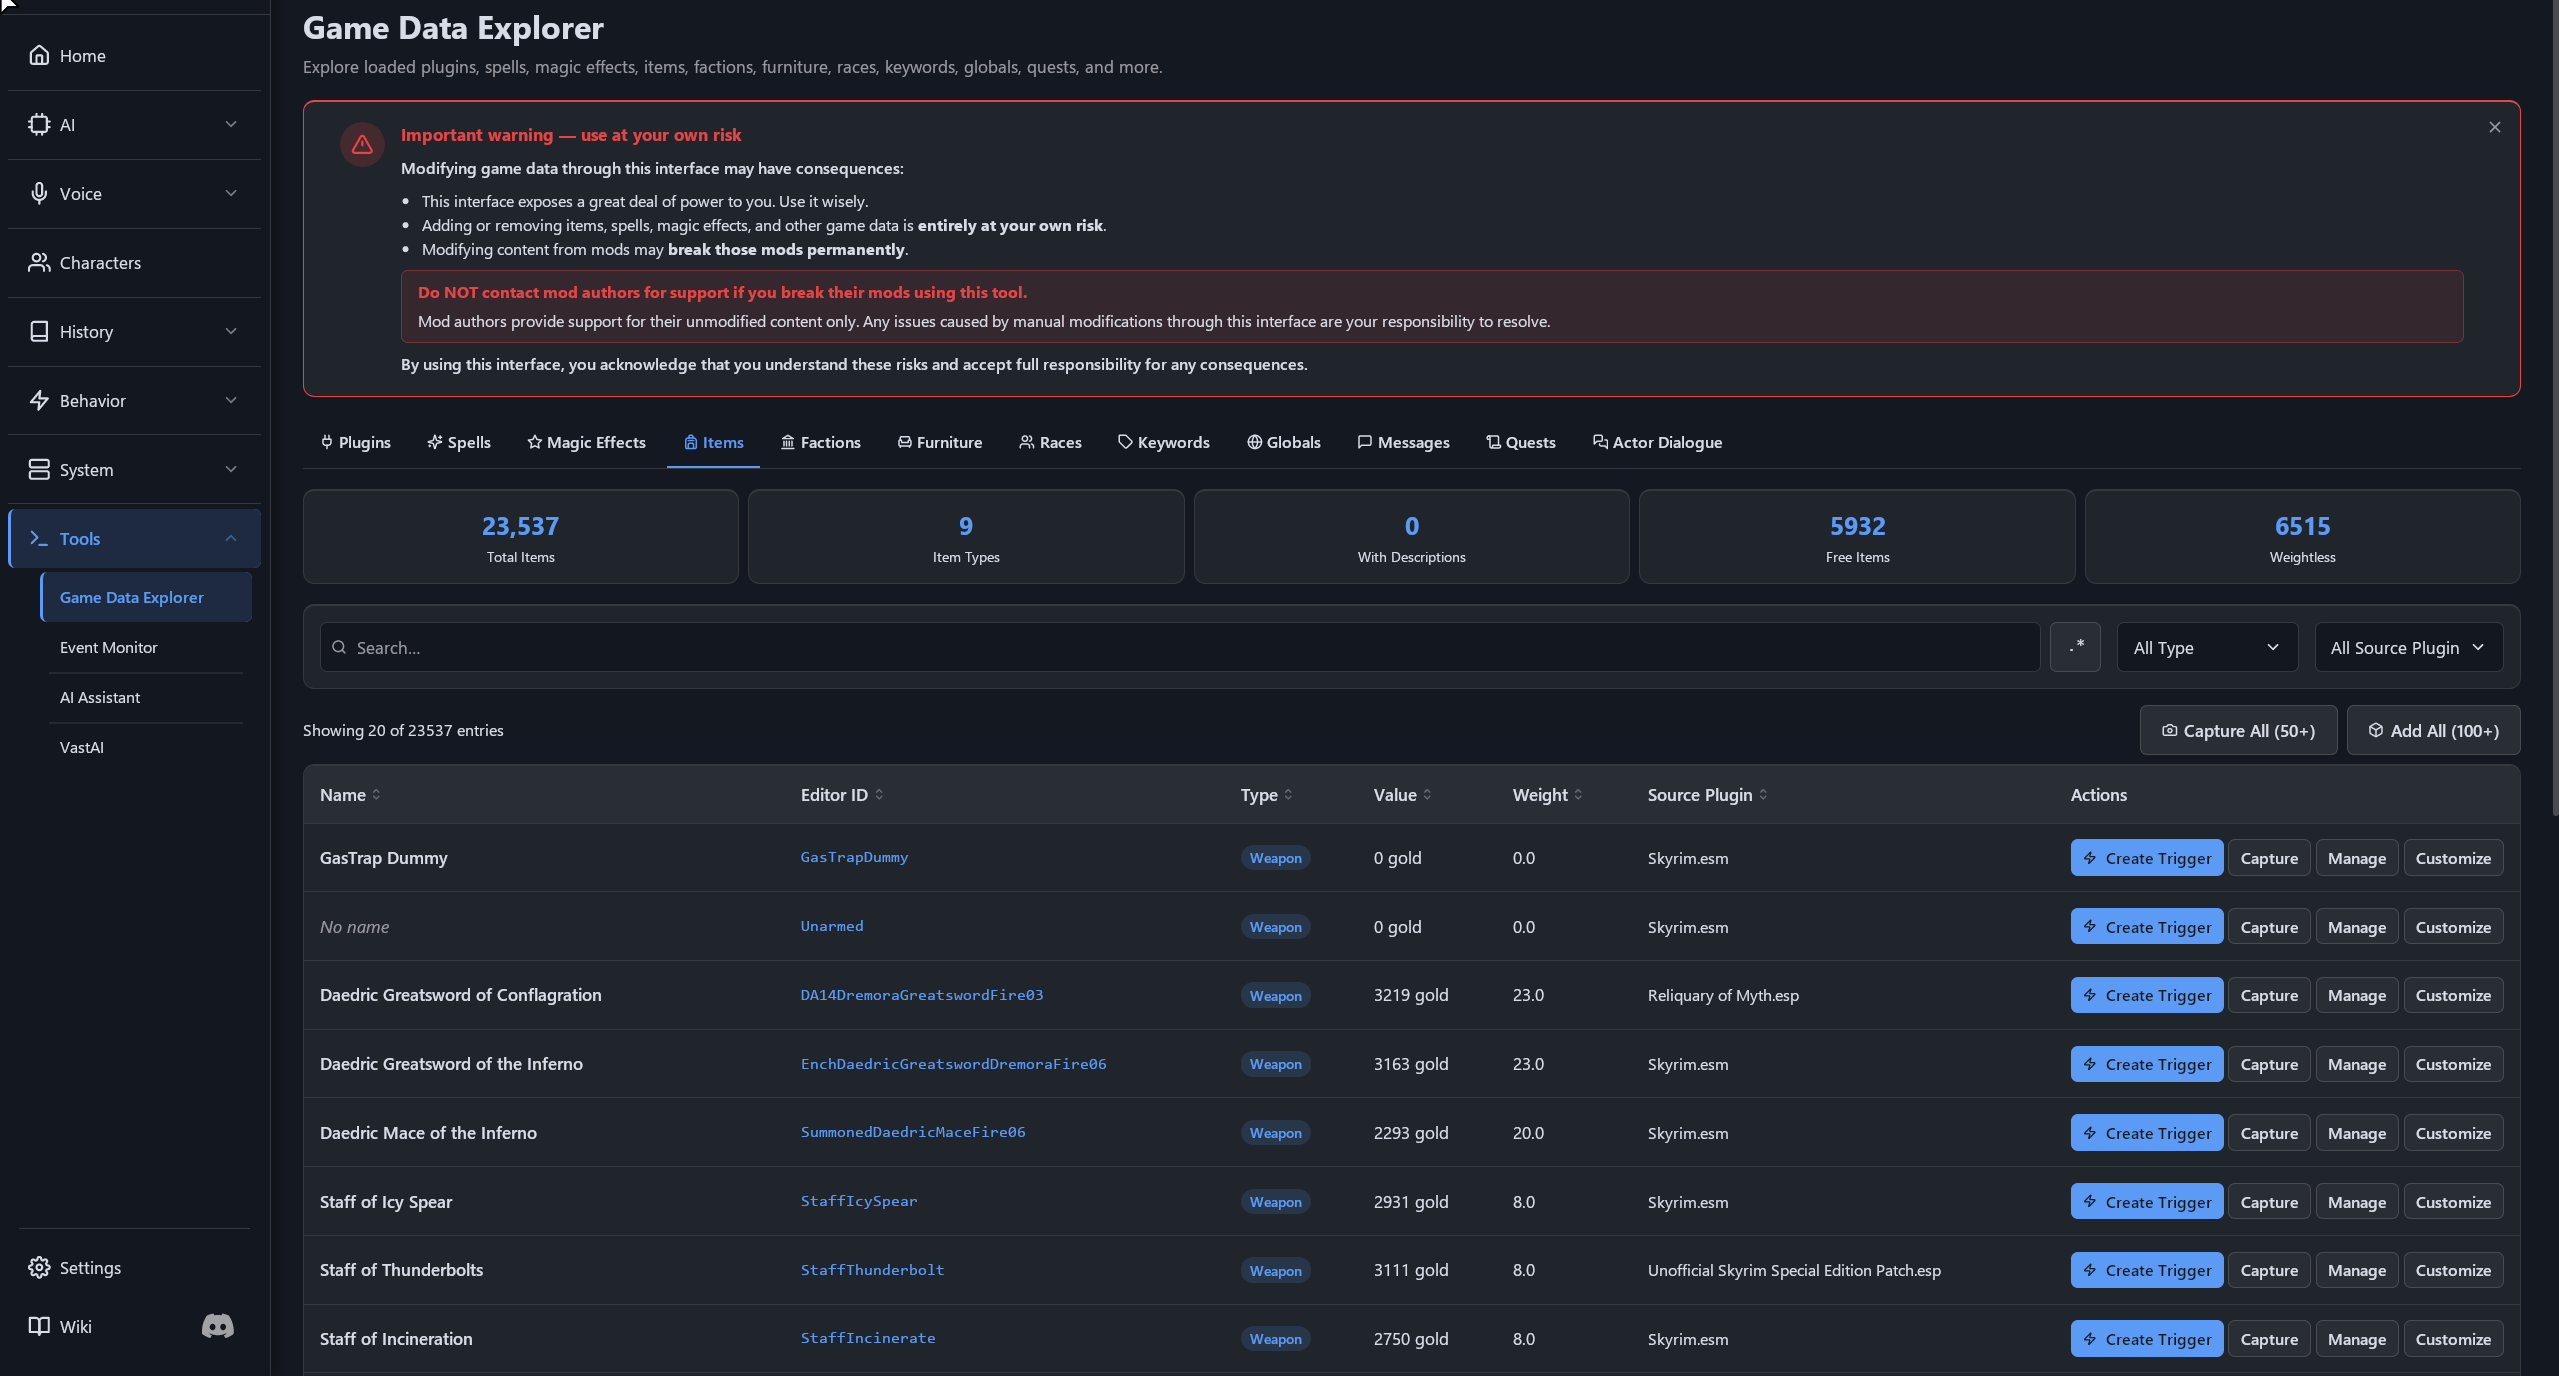Viewport: 2559px width, 1376px height.
Task: Click the Globals globe icon
Action: pyautogui.click(x=1254, y=442)
